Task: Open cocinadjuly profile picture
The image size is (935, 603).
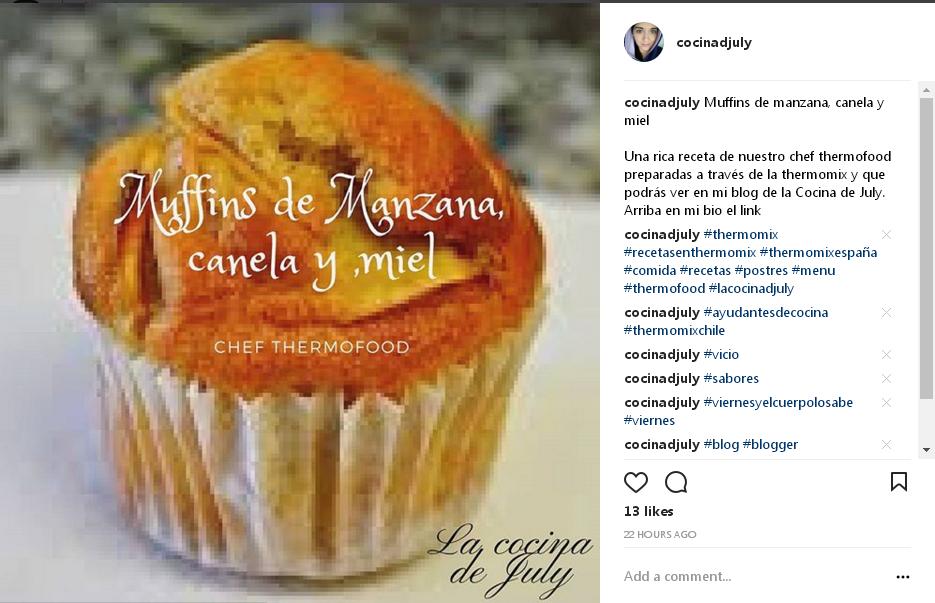Action: pyautogui.click(x=643, y=42)
